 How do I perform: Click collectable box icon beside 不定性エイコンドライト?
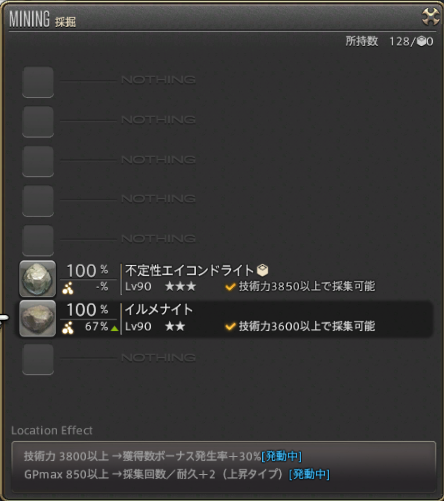coord(263,270)
